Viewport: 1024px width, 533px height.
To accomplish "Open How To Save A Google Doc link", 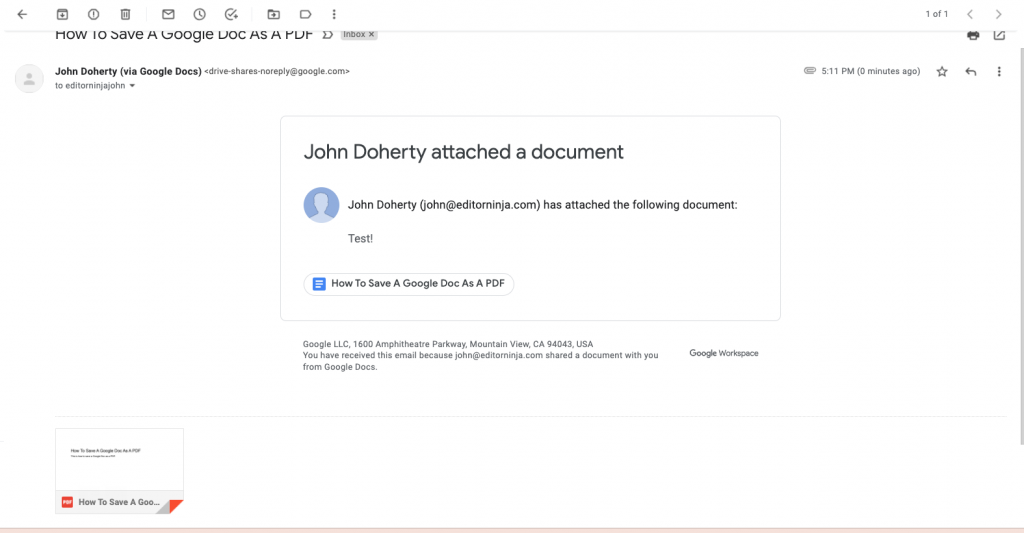I will pyautogui.click(x=409, y=283).
